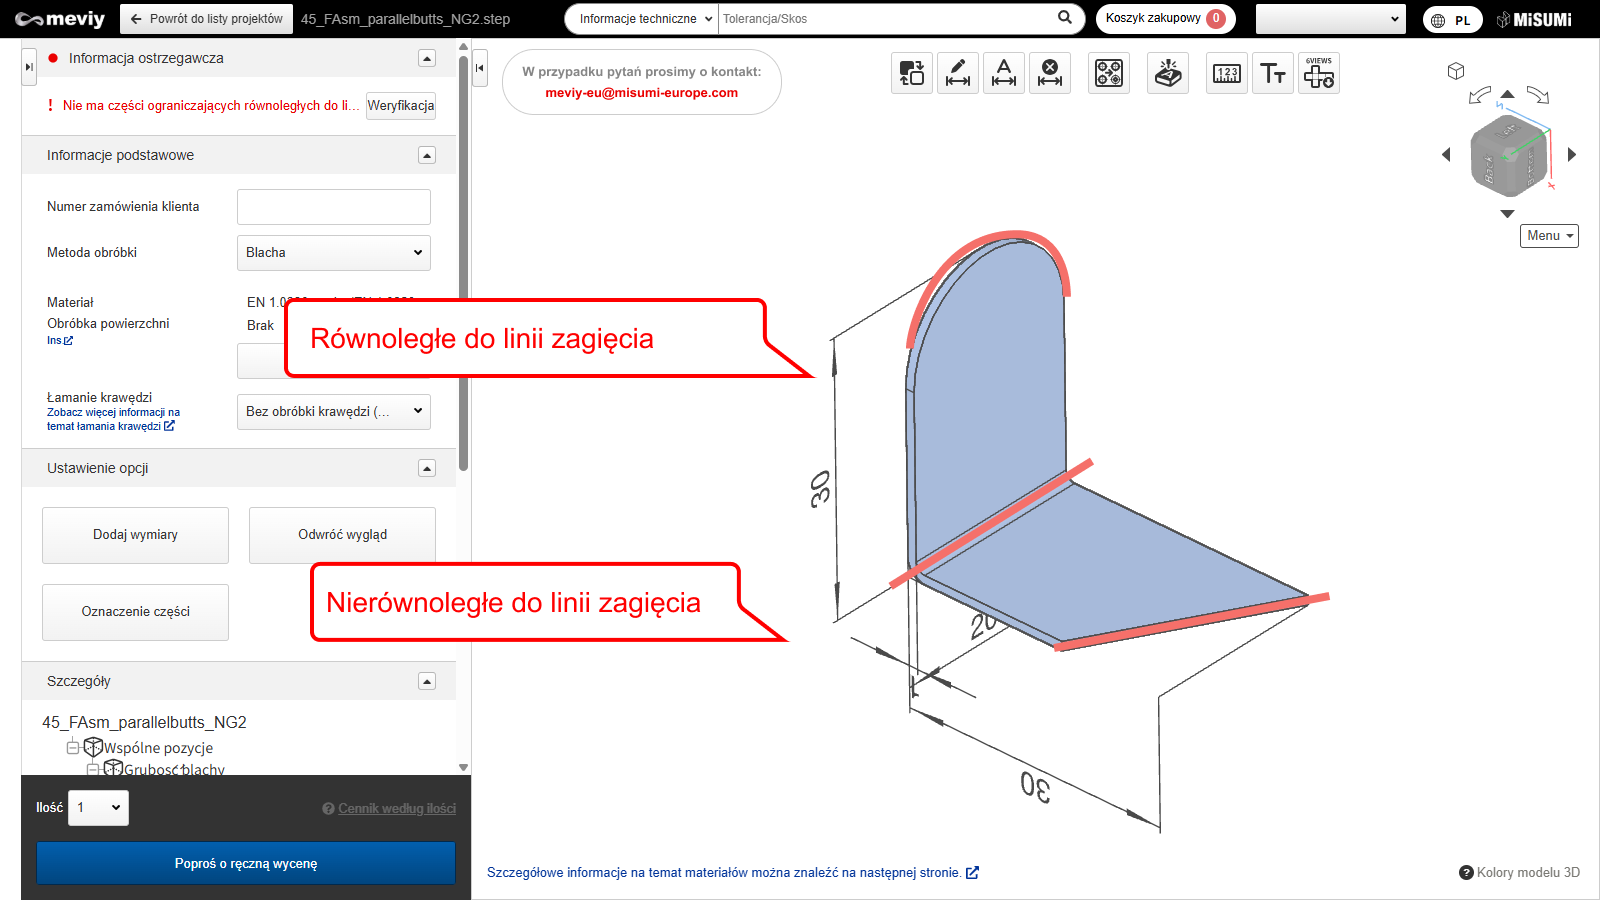Click the Numer zamówienia klienta input field
1600x900 pixels.
[x=334, y=207]
